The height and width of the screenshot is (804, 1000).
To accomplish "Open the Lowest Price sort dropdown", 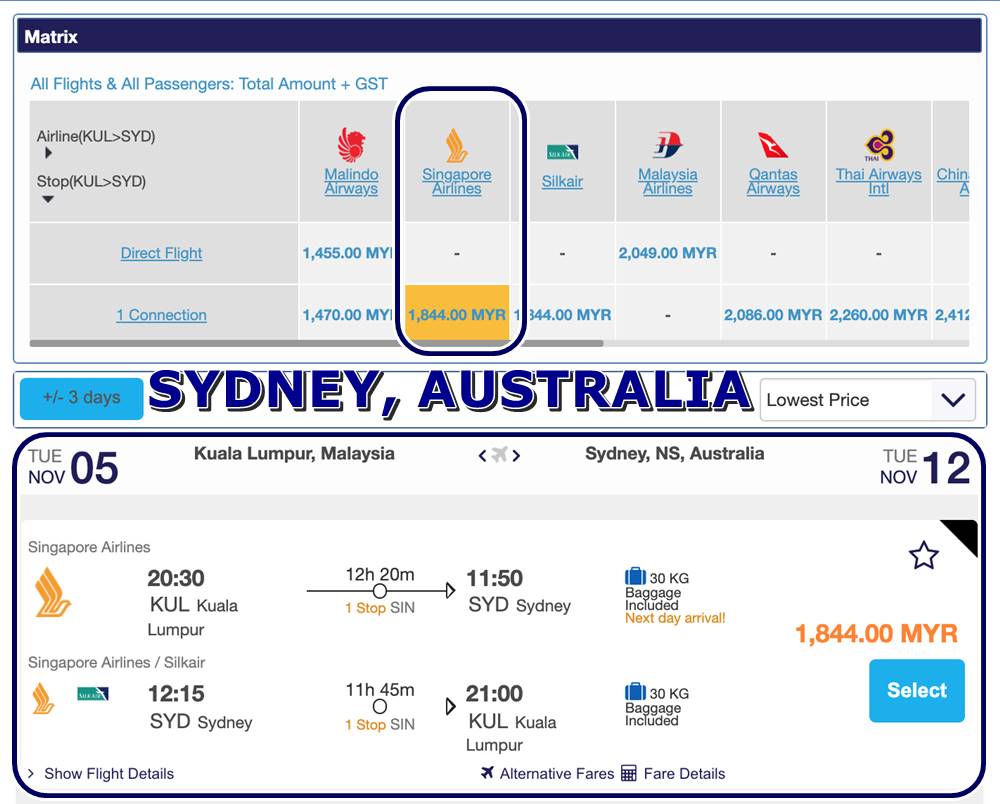I will tap(867, 400).
